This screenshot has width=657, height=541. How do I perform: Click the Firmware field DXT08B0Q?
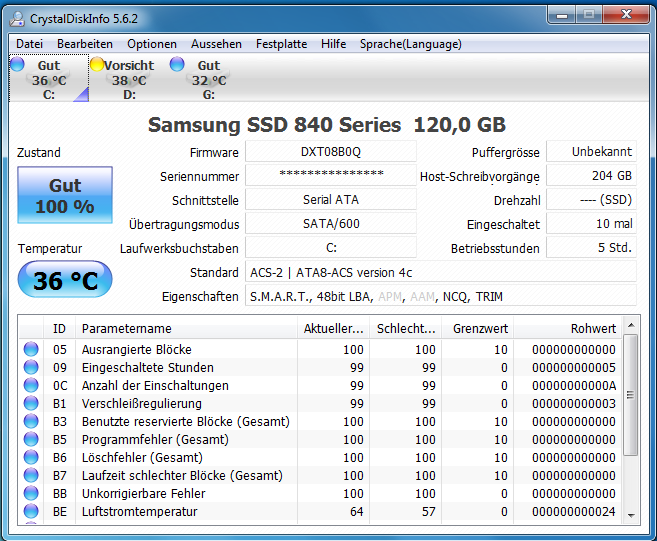[x=331, y=151]
